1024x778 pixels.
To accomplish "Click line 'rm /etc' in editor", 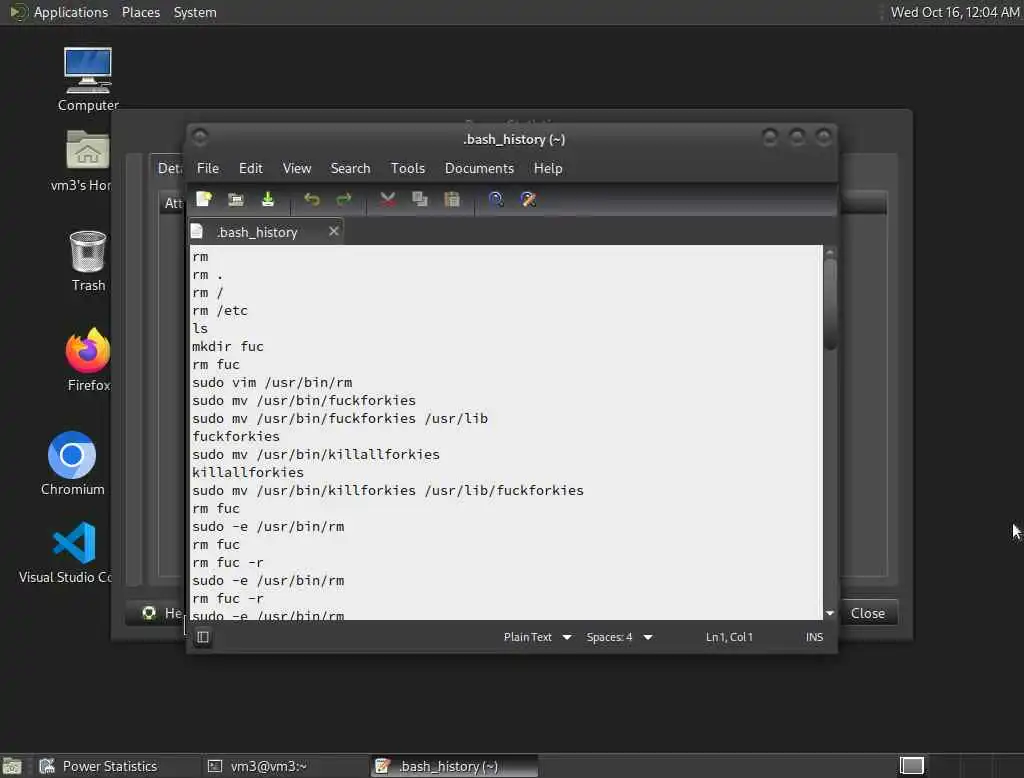I will (220, 310).
